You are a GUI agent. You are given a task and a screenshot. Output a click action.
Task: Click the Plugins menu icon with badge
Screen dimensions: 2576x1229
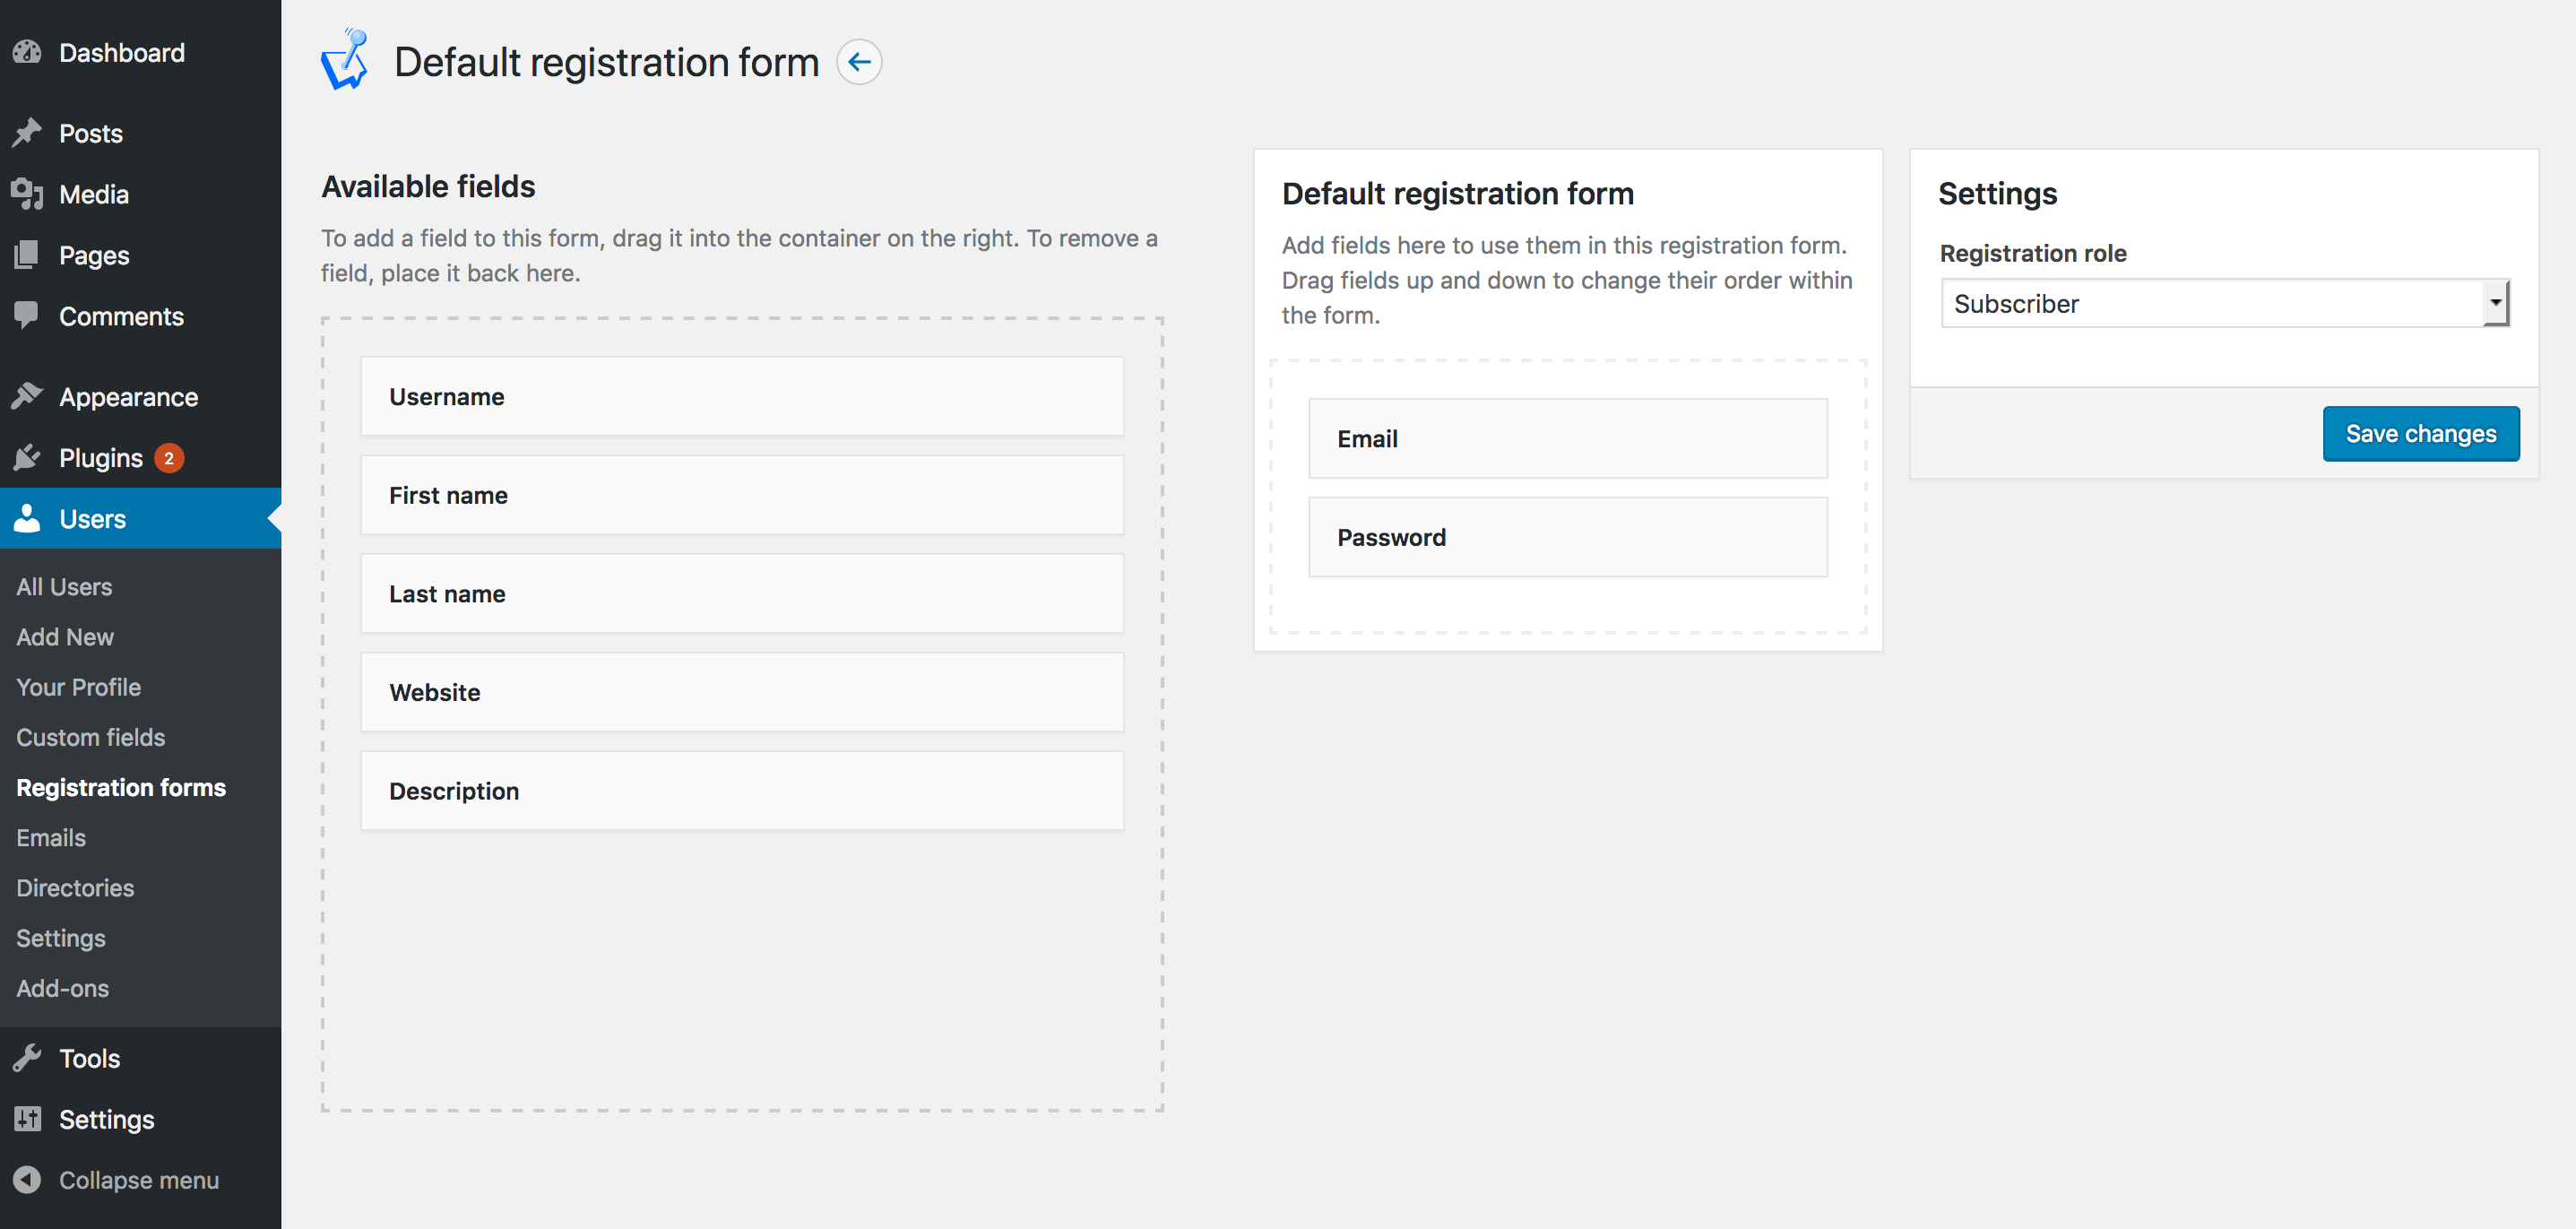tap(102, 457)
